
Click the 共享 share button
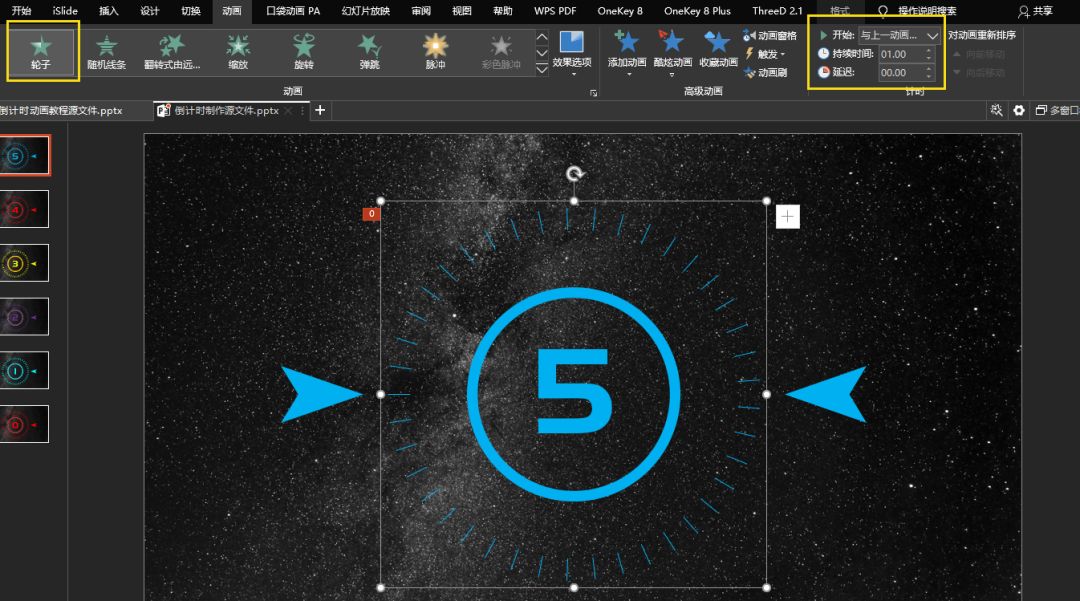point(1036,11)
